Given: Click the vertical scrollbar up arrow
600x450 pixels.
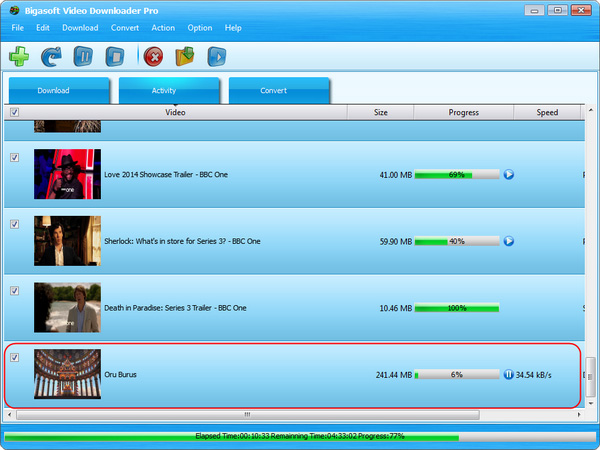Looking at the screenshot, I should coord(591,111).
